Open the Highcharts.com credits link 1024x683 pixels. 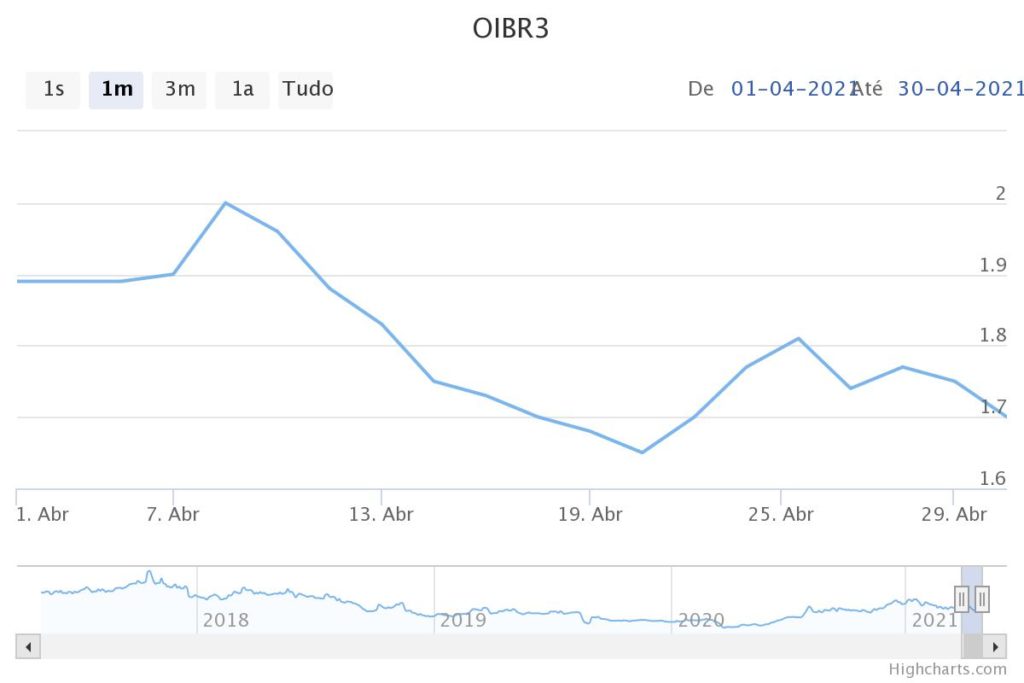click(946, 670)
